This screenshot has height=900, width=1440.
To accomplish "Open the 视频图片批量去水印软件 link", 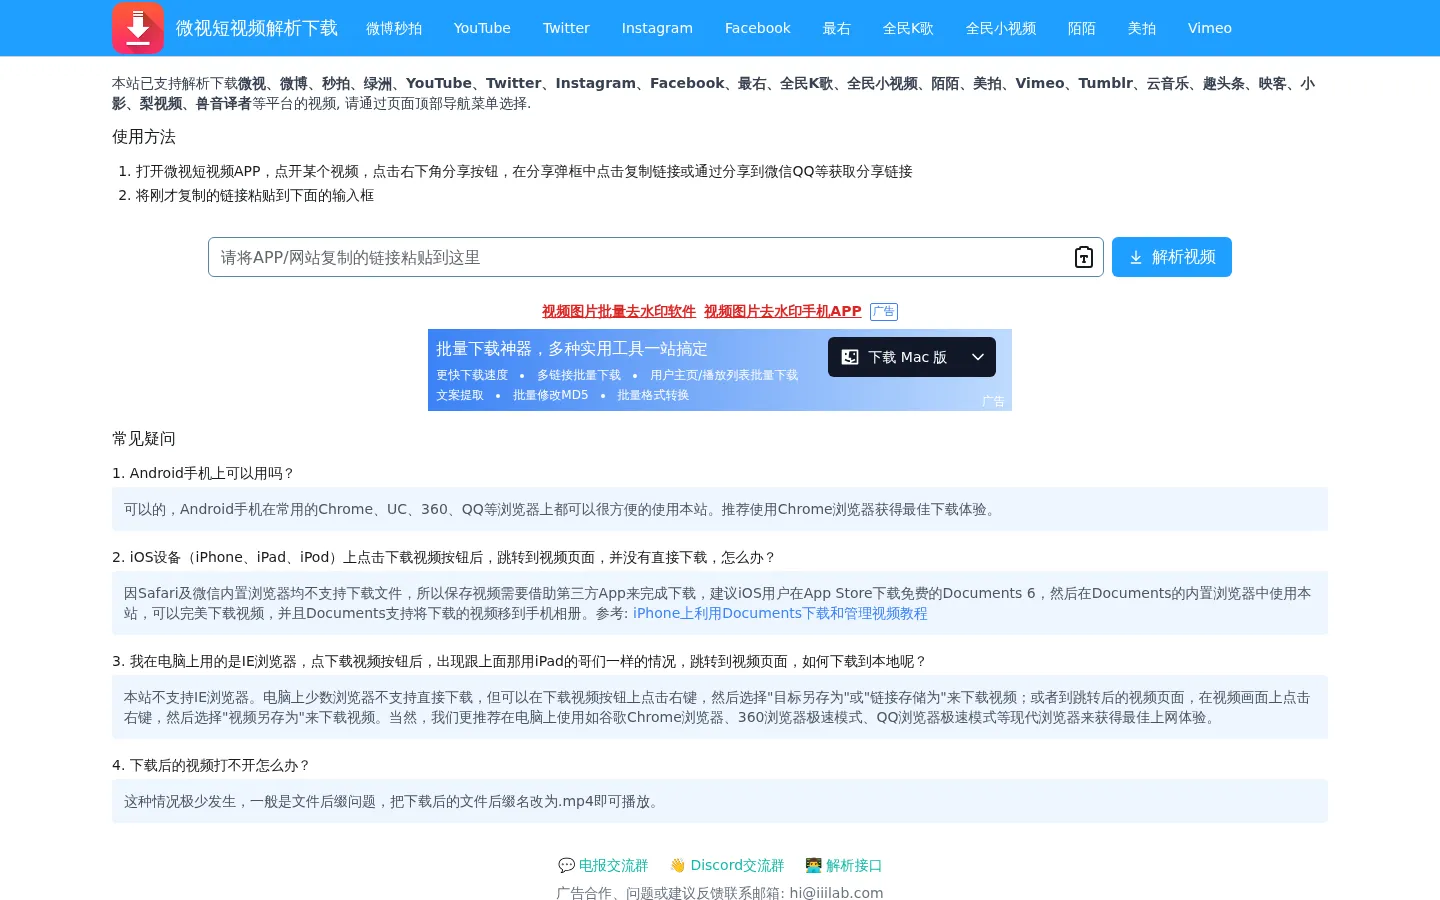I will pyautogui.click(x=619, y=311).
